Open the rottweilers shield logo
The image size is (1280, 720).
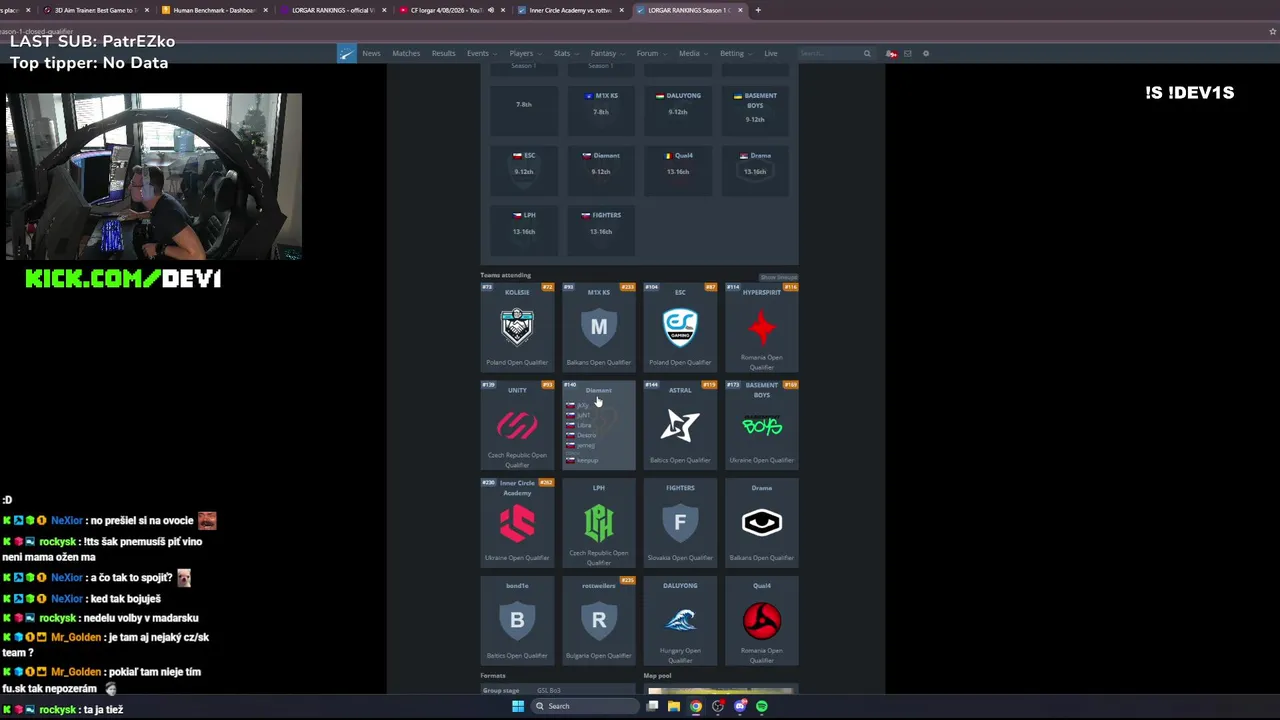tap(599, 620)
